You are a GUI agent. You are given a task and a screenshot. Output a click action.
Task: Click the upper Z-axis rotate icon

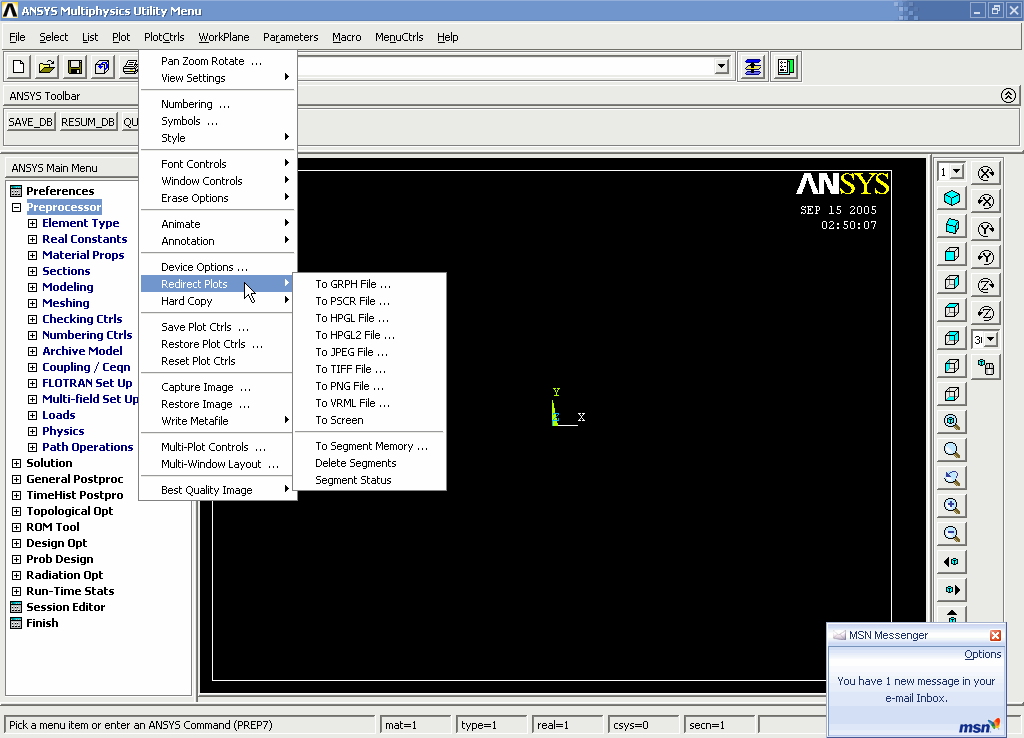tap(985, 285)
